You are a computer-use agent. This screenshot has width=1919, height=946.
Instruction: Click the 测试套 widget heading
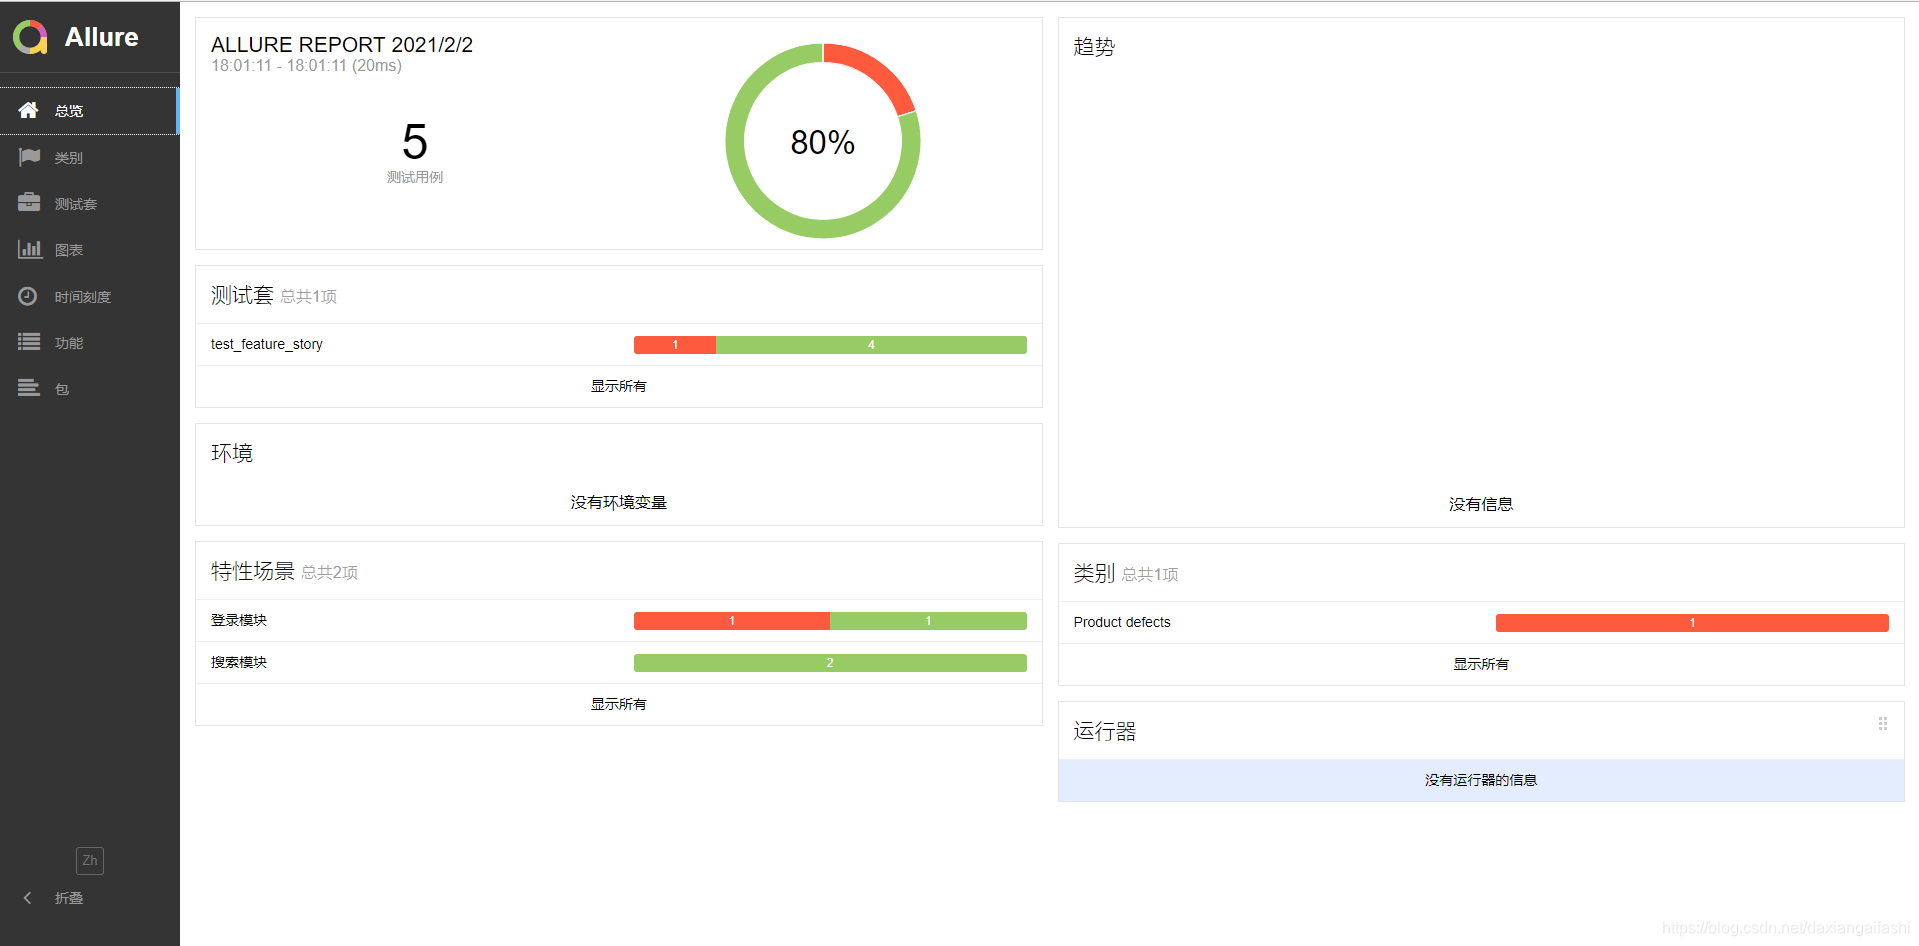point(242,295)
